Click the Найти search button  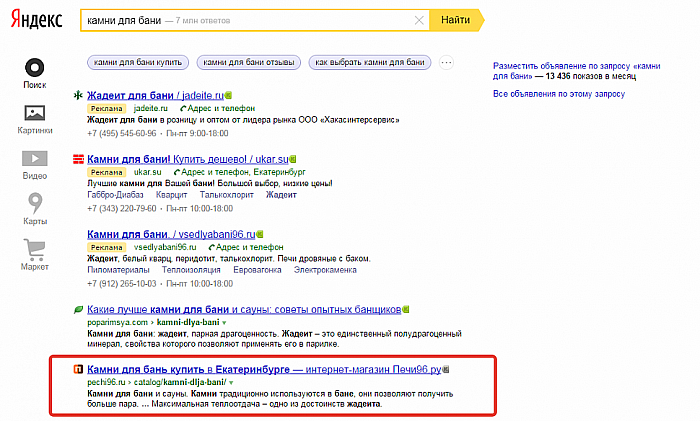[x=456, y=20]
